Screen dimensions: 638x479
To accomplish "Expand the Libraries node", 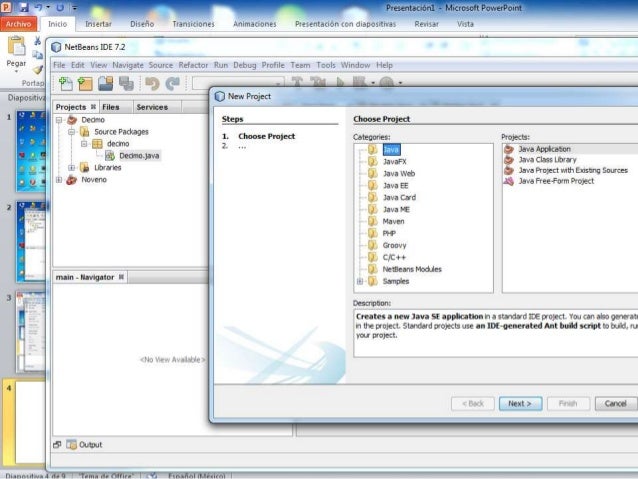I will 72,168.
